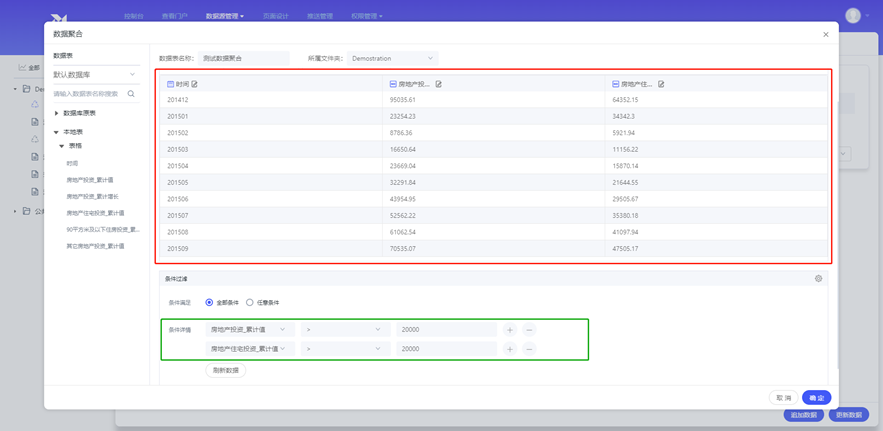
Task: Select the 全部条件 radio button
Action: coord(210,302)
